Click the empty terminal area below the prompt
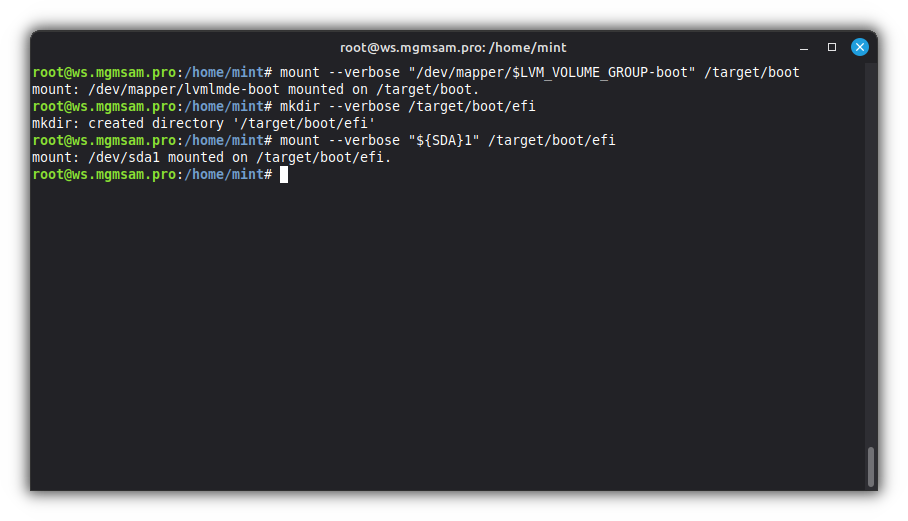The width and height of the screenshot is (908, 521). tap(450, 330)
